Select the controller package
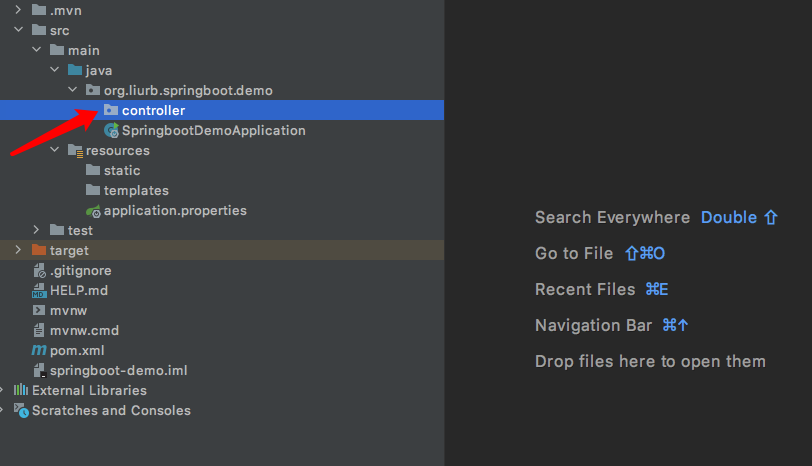 (x=222, y=110)
